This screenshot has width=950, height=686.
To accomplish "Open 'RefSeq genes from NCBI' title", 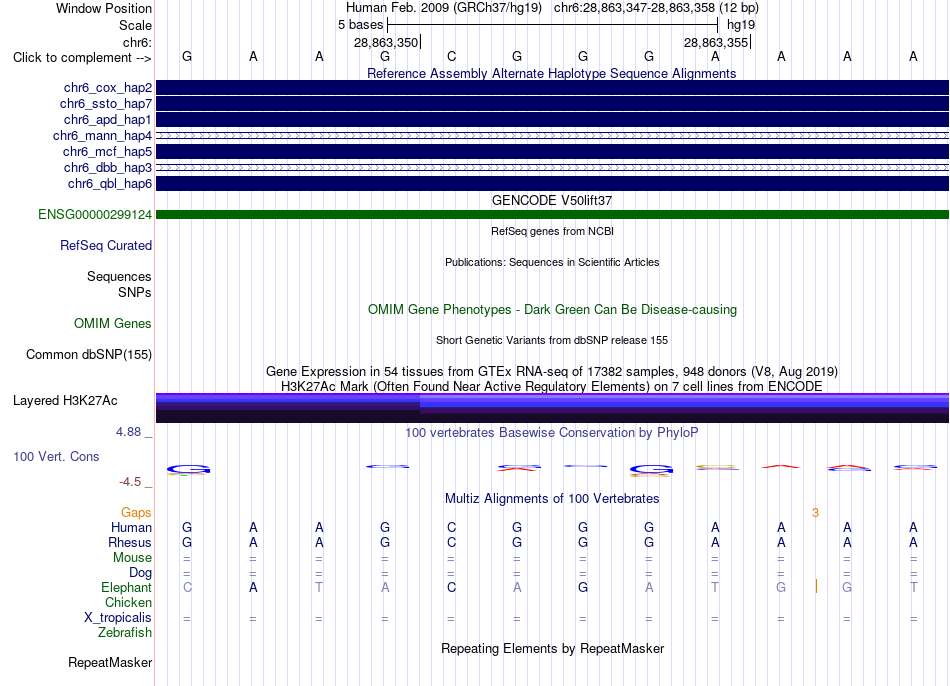I will 552,231.
